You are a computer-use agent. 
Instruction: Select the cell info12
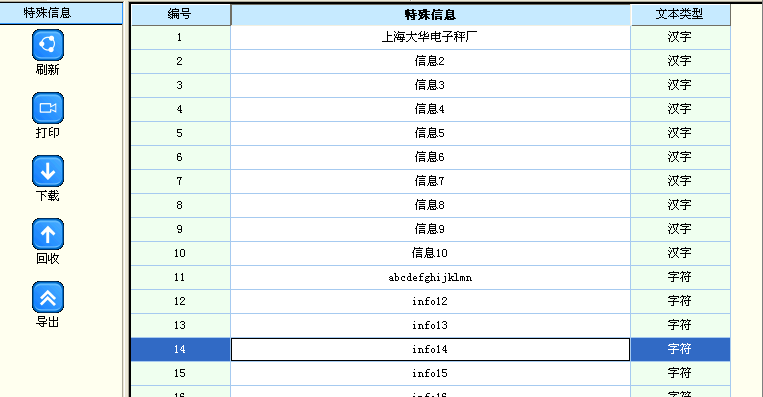430,301
